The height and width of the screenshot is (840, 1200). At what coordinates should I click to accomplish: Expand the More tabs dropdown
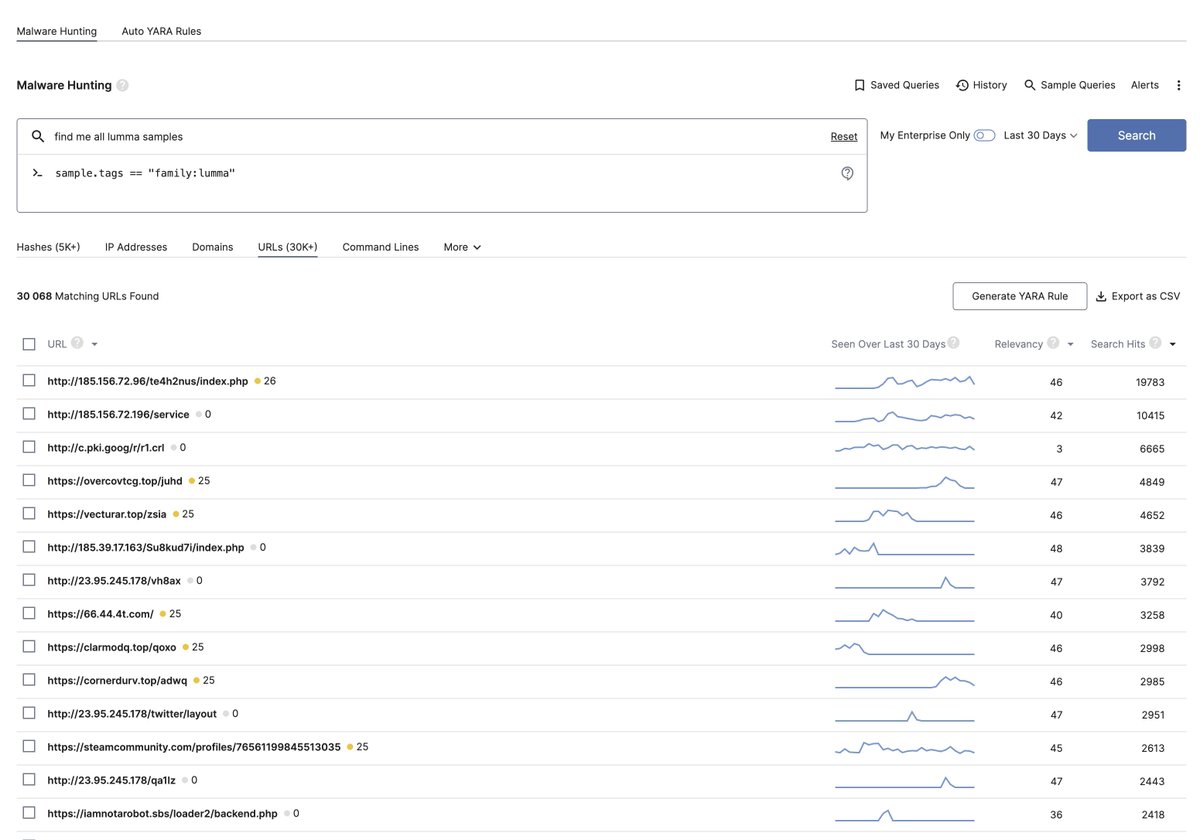point(462,247)
